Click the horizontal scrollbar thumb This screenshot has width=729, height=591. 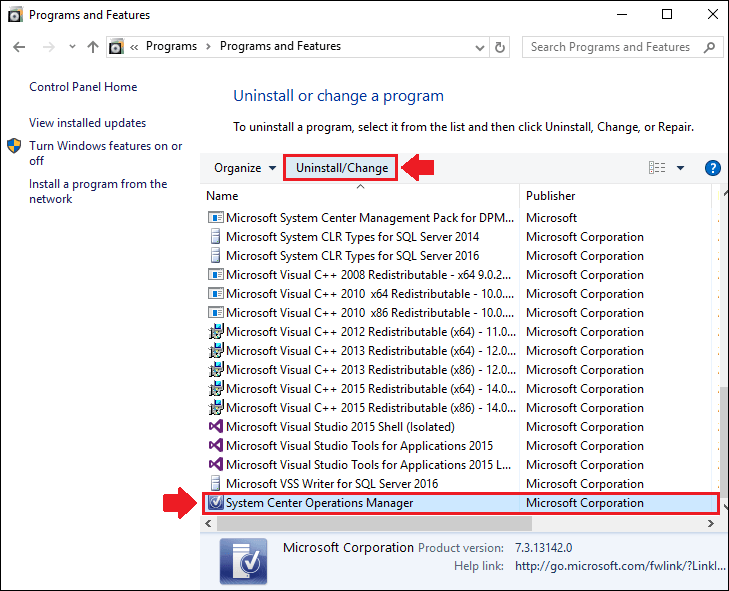point(374,524)
